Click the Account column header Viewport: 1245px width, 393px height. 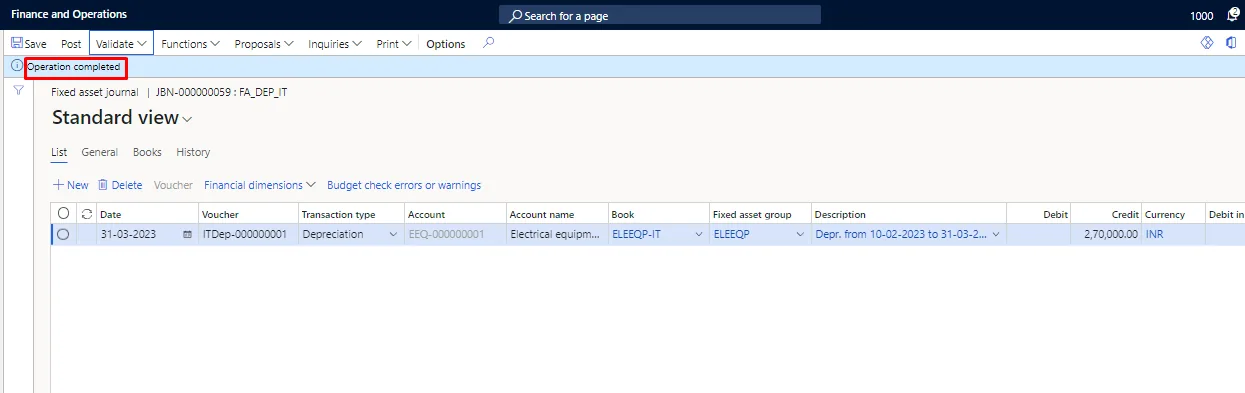tap(426, 214)
